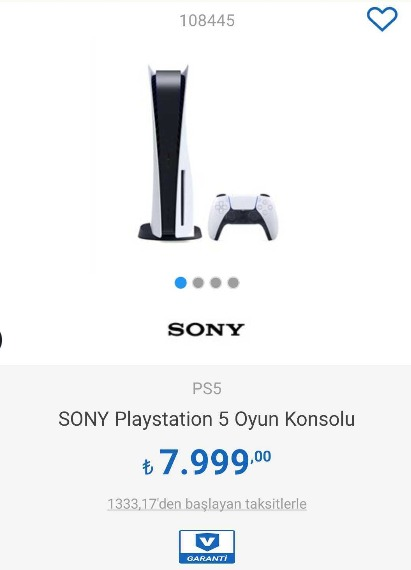Select the PS5 category label
411x570 pixels.
[x=207, y=389]
